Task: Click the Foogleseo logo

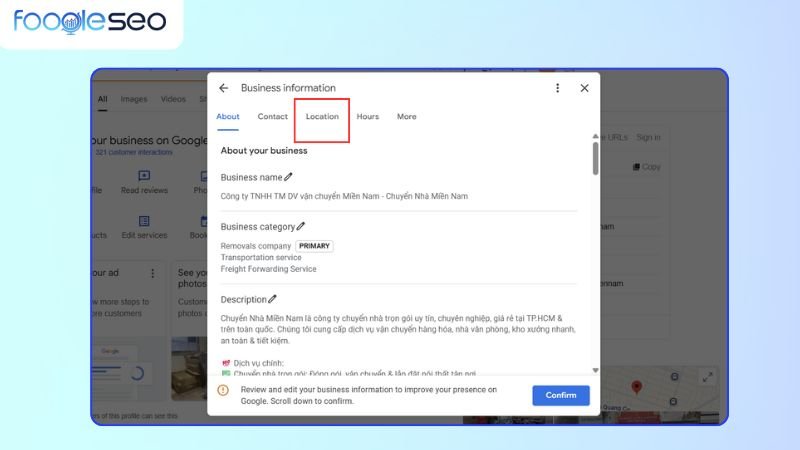Action: 90,21
